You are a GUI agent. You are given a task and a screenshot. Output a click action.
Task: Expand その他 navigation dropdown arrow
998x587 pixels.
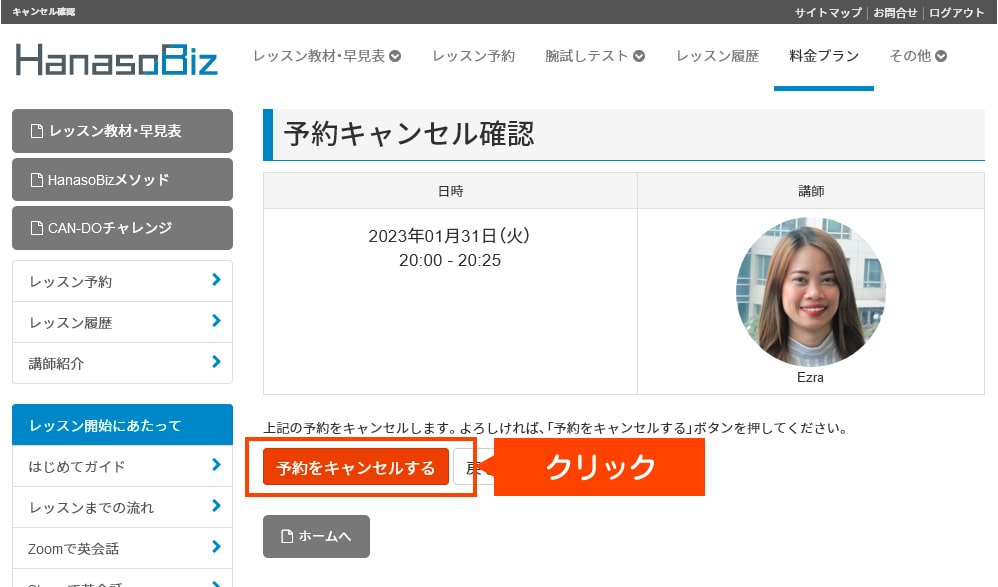(941, 56)
